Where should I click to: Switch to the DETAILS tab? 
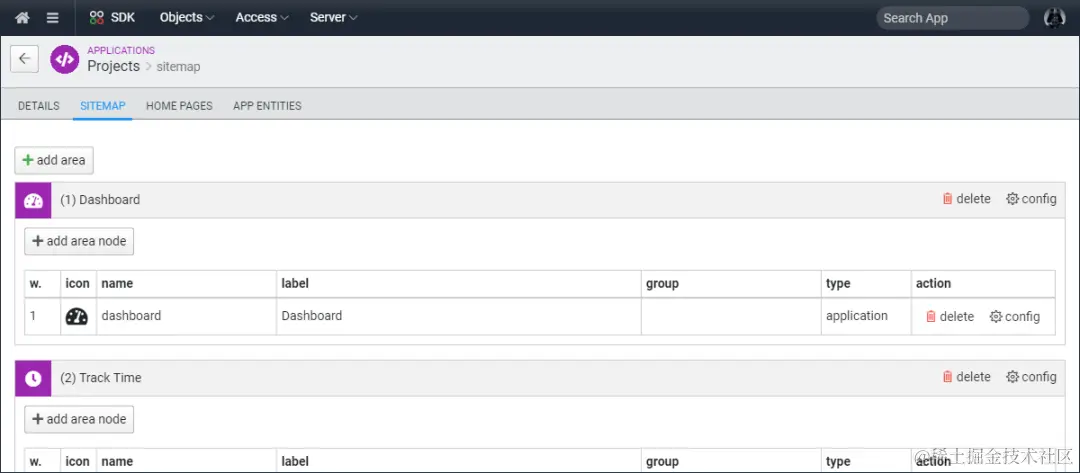39,106
